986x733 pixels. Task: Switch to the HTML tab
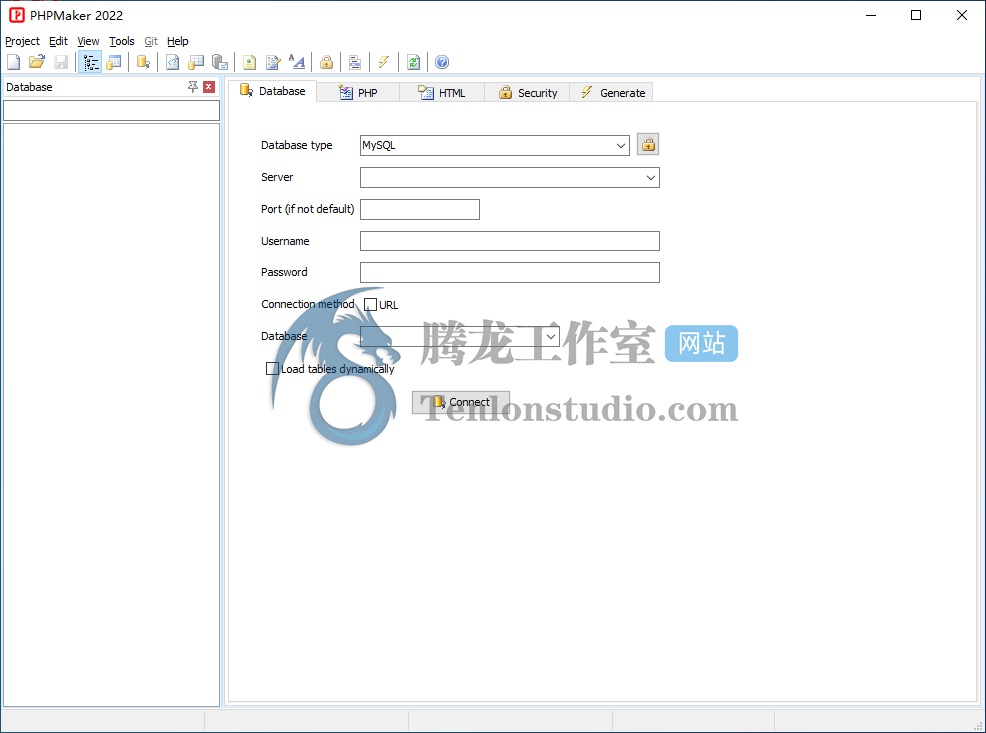click(441, 92)
